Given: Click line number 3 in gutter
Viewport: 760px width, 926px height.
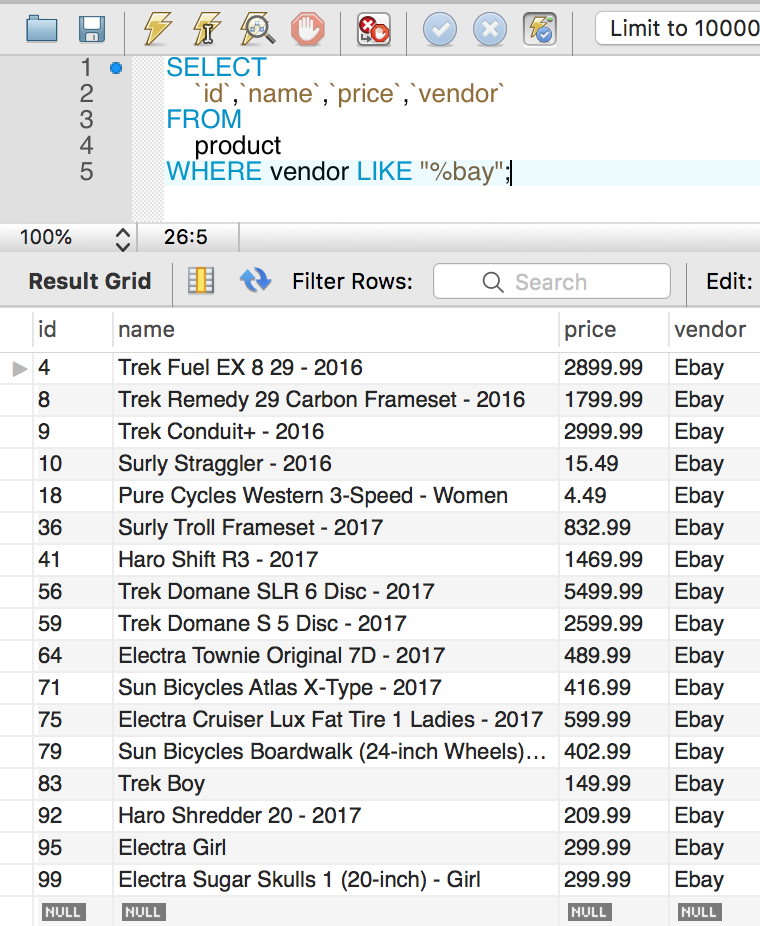Looking at the screenshot, I should click(x=86, y=120).
